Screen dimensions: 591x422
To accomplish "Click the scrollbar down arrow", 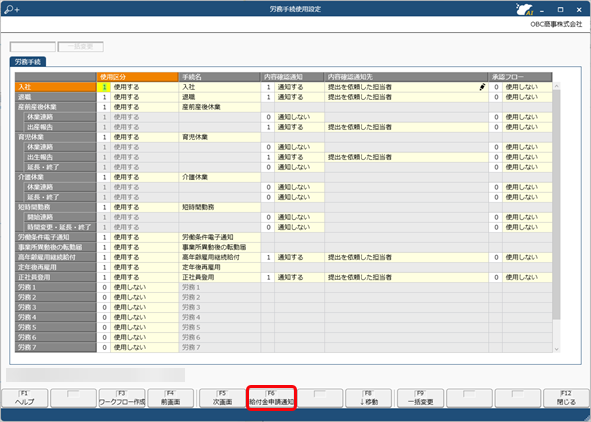I will [556, 349].
